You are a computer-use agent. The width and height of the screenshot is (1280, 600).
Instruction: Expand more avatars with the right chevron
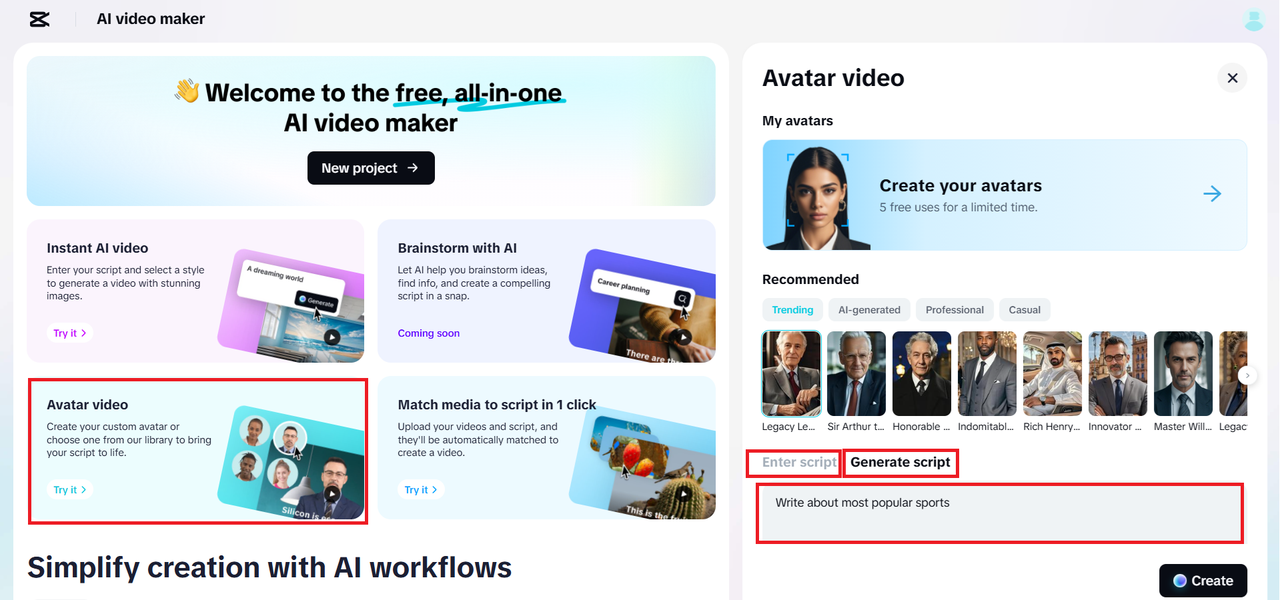(x=1246, y=373)
